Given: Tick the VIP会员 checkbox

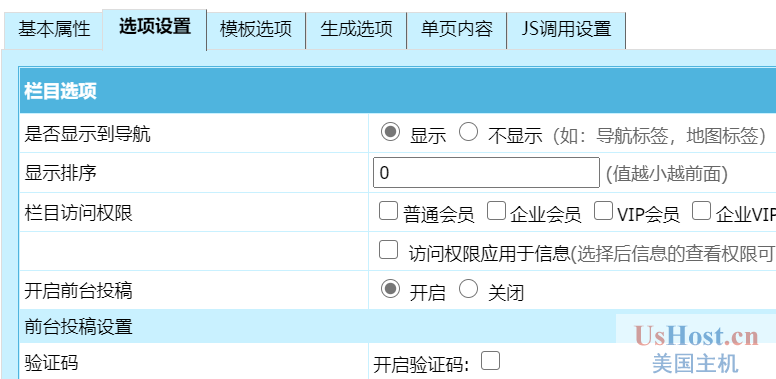Looking at the screenshot, I should point(603,210).
